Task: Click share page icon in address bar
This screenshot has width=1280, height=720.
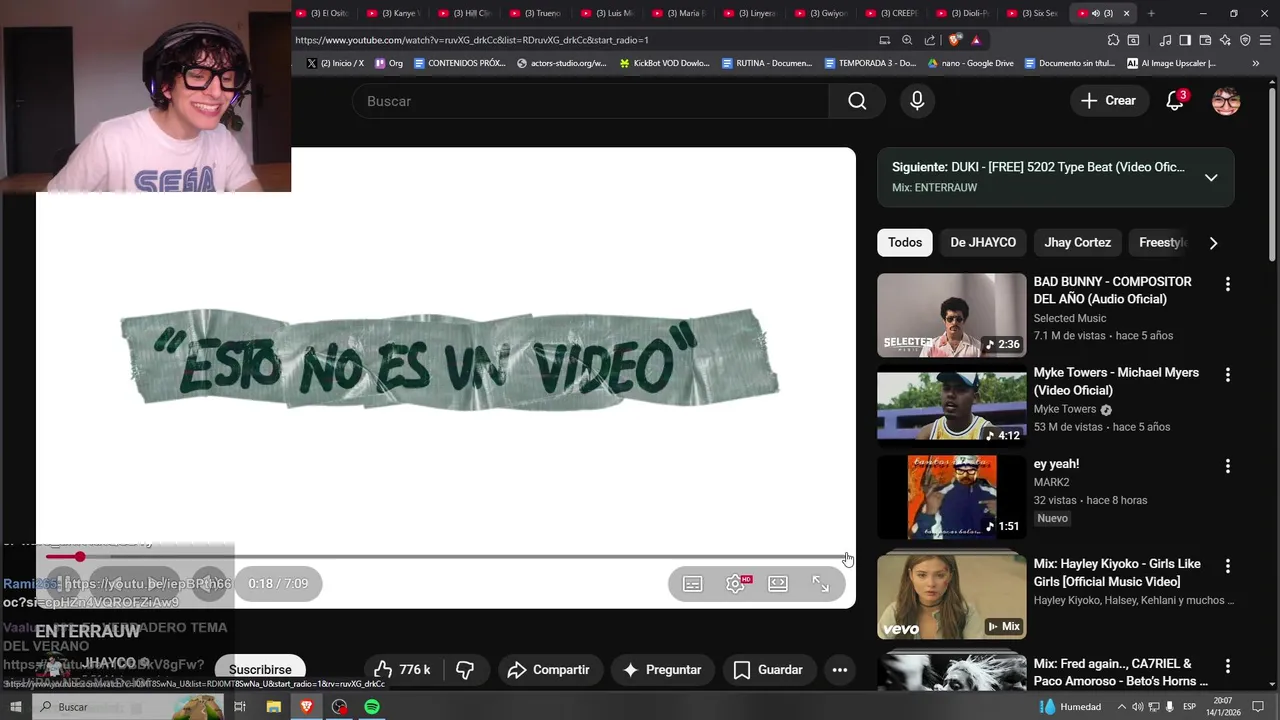Action: 930,40
